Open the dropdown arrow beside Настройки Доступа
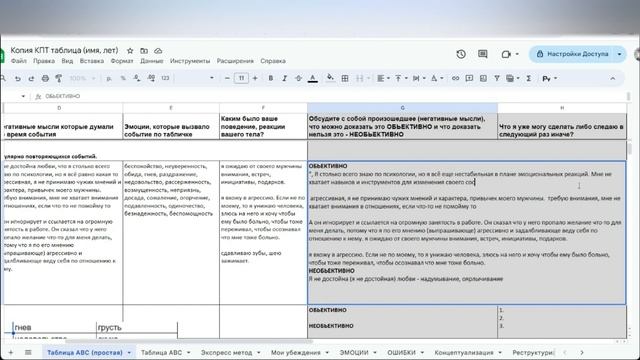 pyautogui.click(x=619, y=54)
